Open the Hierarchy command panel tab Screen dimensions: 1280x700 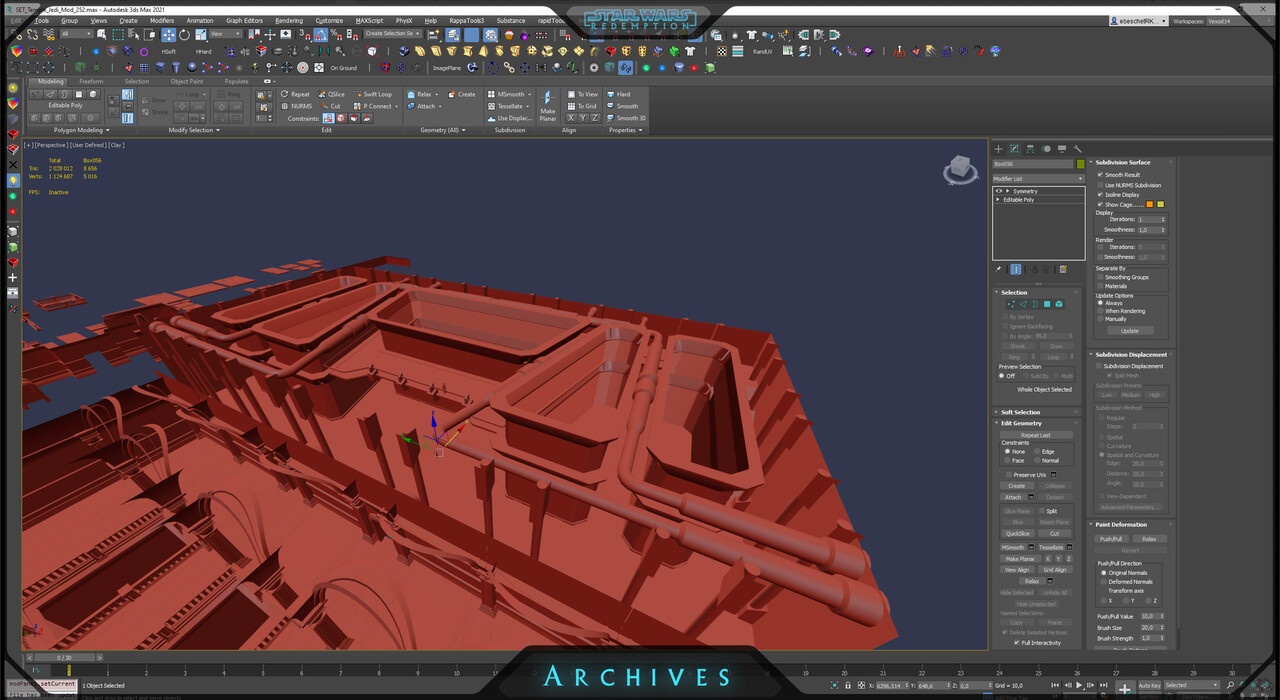pyautogui.click(x=1030, y=149)
